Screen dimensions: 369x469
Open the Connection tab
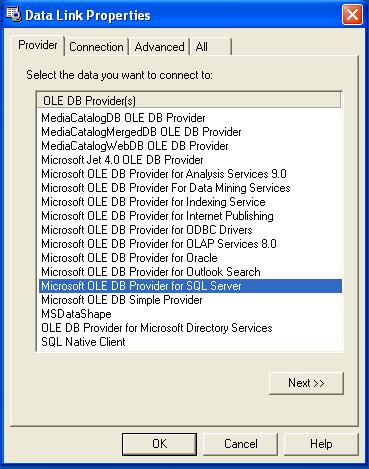(96, 47)
